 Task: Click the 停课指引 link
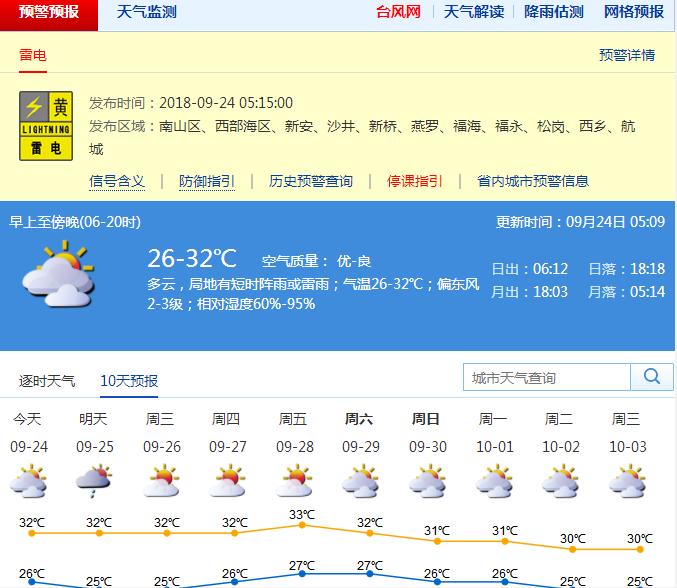(415, 181)
